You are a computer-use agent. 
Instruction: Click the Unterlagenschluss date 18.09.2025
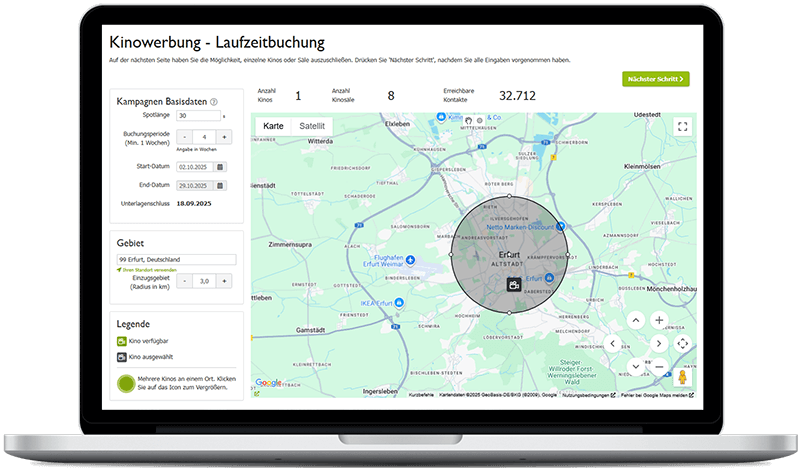pyautogui.click(x=194, y=204)
